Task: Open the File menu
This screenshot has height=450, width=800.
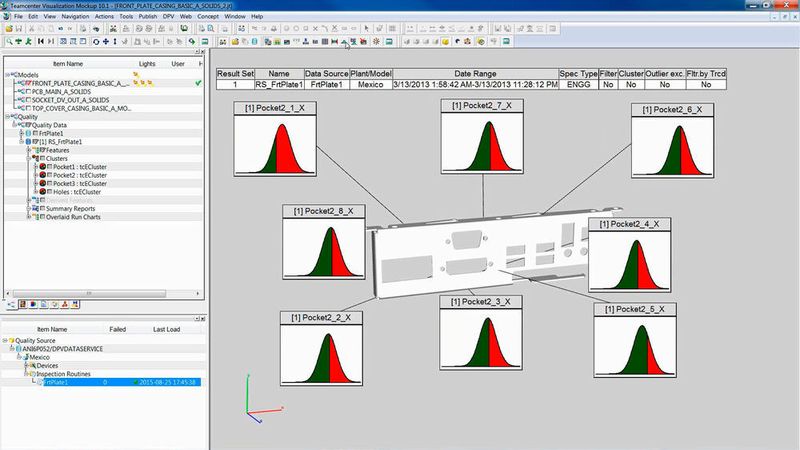Action: click(18, 16)
